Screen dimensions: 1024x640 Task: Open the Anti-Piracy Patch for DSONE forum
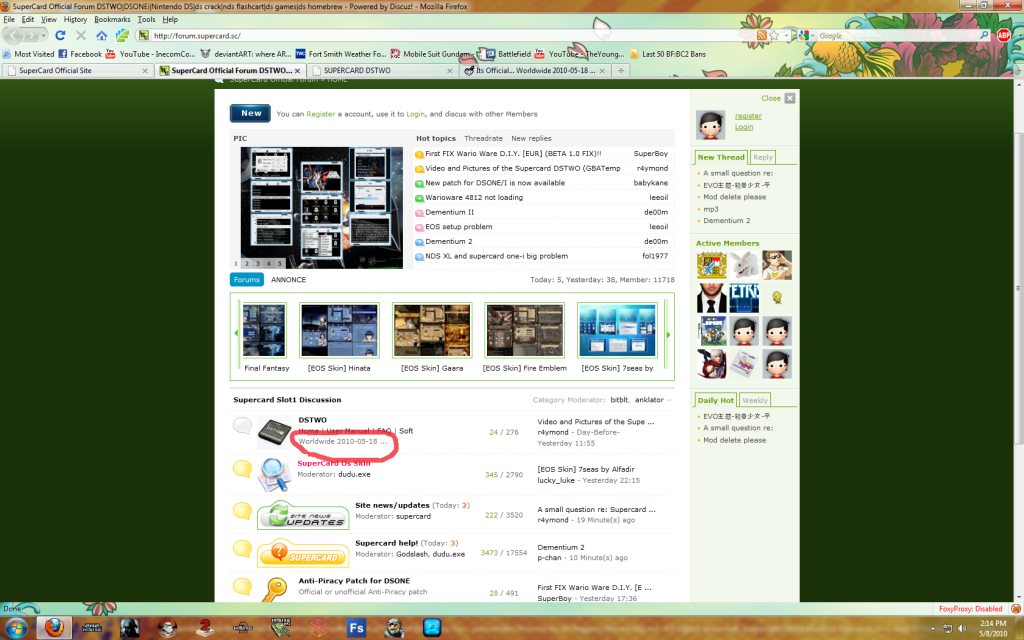click(354, 581)
